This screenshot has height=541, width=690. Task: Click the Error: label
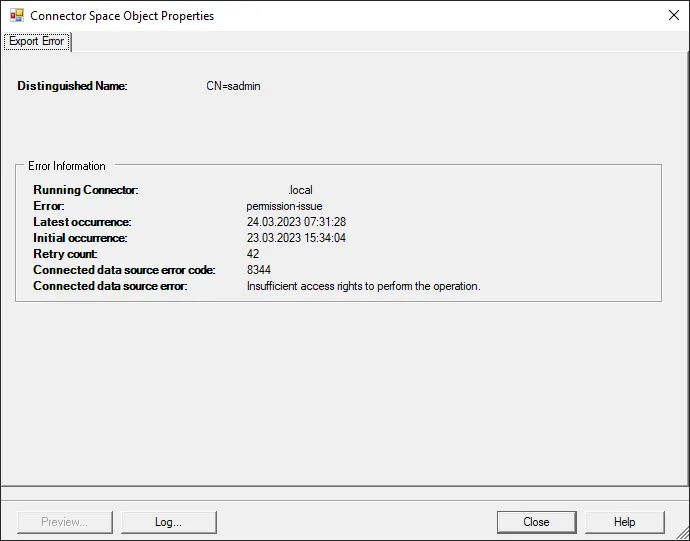pos(49,206)
